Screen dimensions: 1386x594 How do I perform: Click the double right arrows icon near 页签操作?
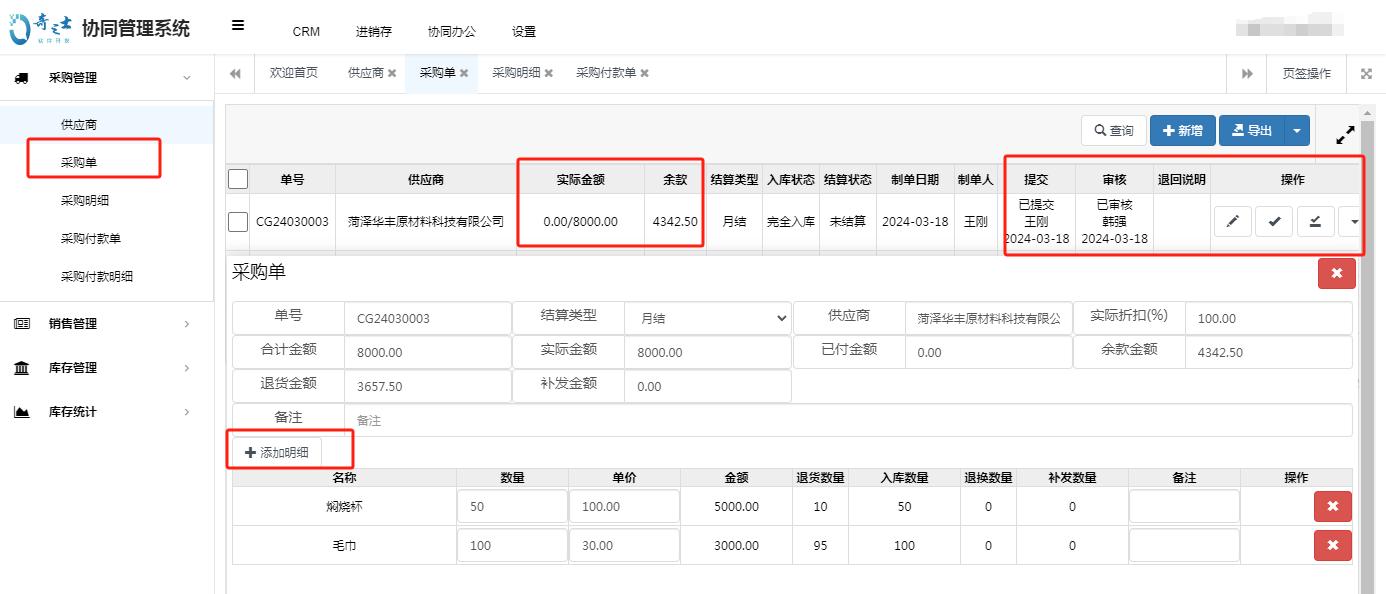click(x=1246, y=72)
